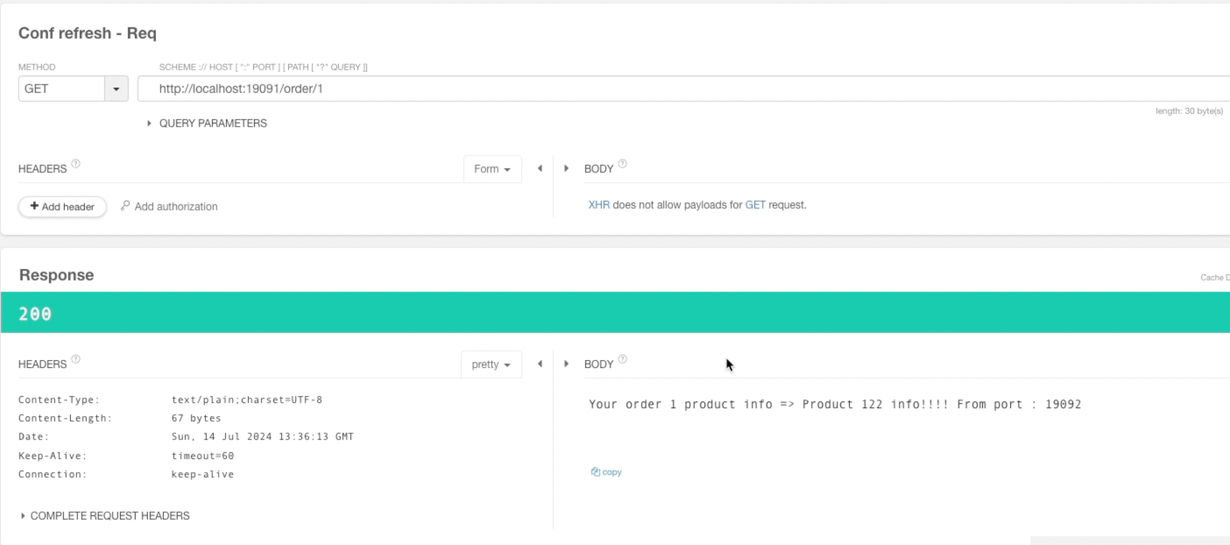Click help icon next to response HEADERS

point(76,360)
